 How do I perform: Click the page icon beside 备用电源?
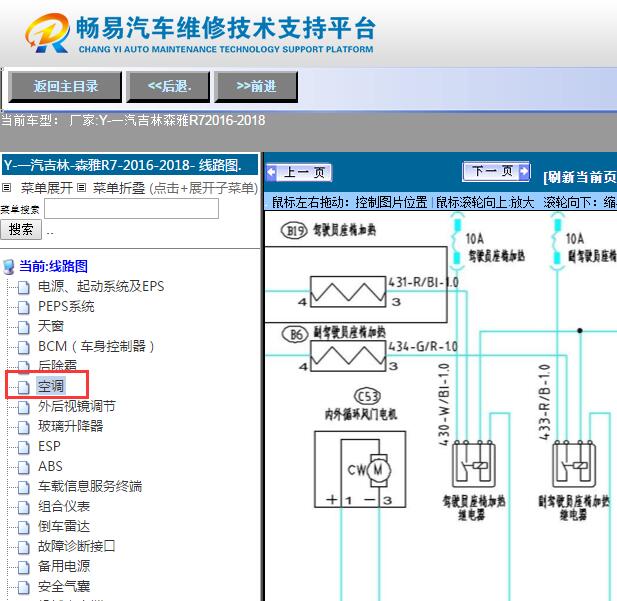click(24, 568)
